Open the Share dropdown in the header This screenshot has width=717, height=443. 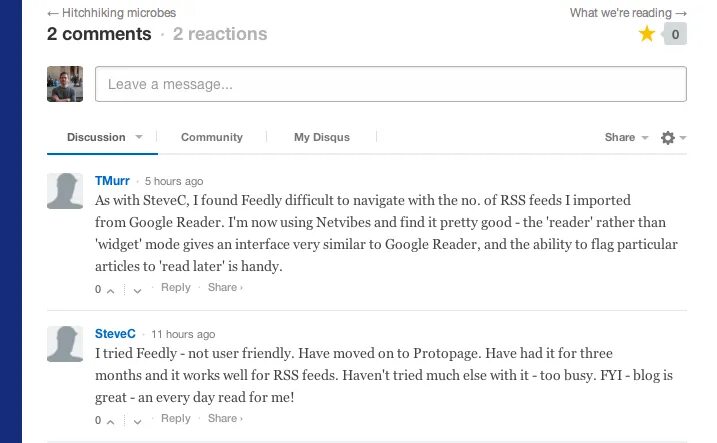tap(626, 137)
